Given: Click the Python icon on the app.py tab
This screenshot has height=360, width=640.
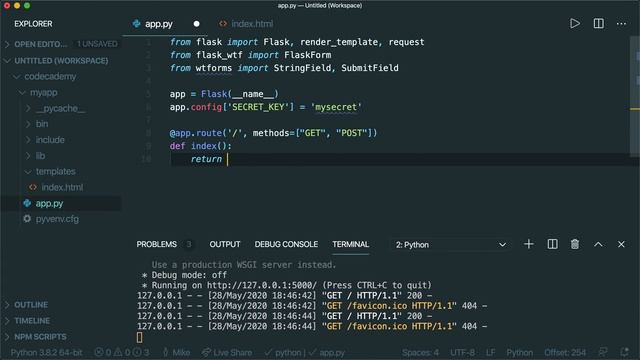Looking at the screenshot, I should point(136,24).
